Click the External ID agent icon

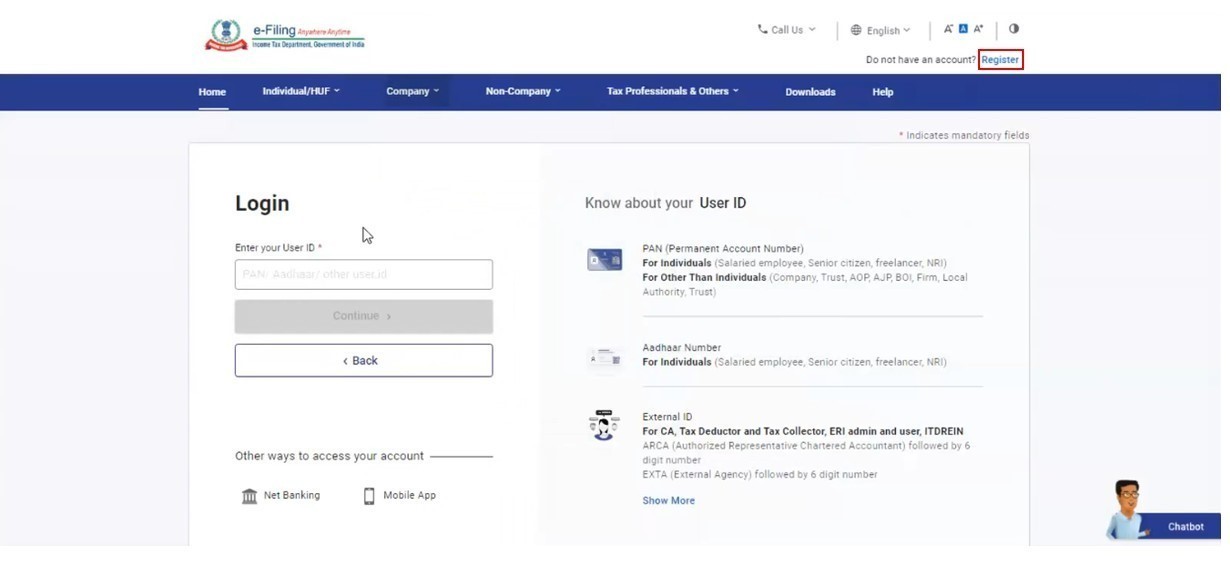[x=604, y=425]
